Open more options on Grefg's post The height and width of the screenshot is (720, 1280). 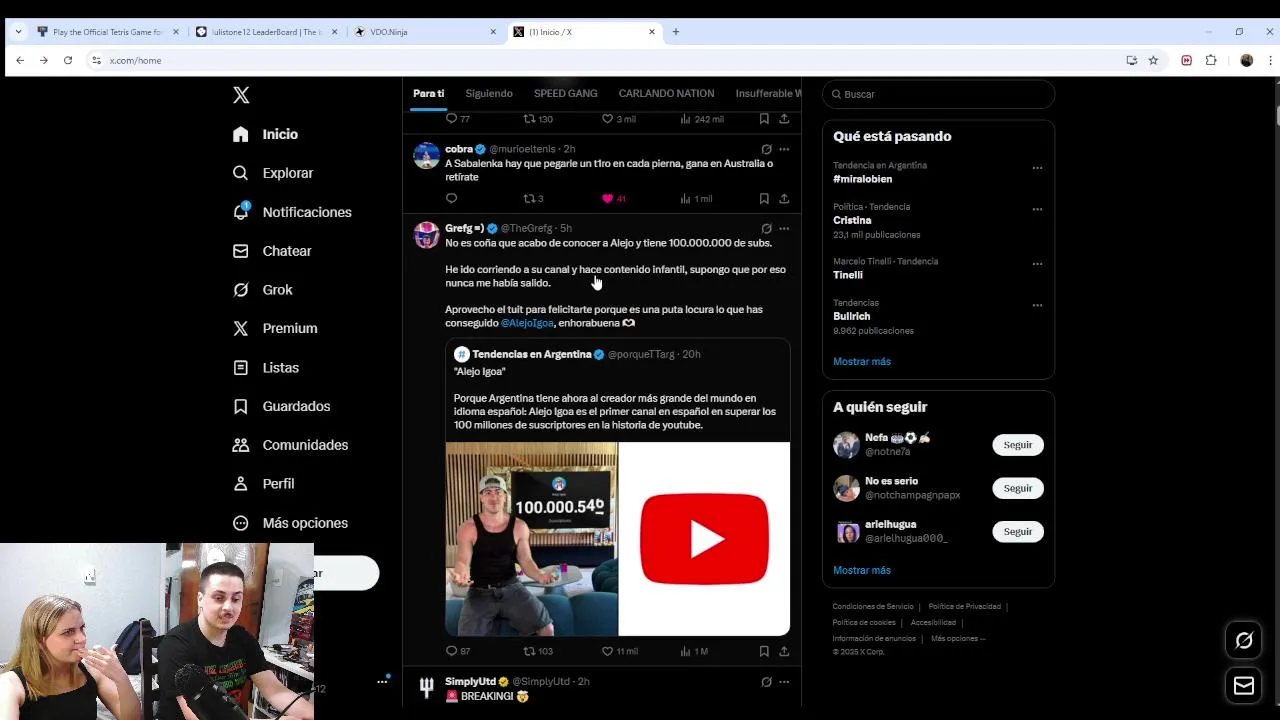(784, 228)
